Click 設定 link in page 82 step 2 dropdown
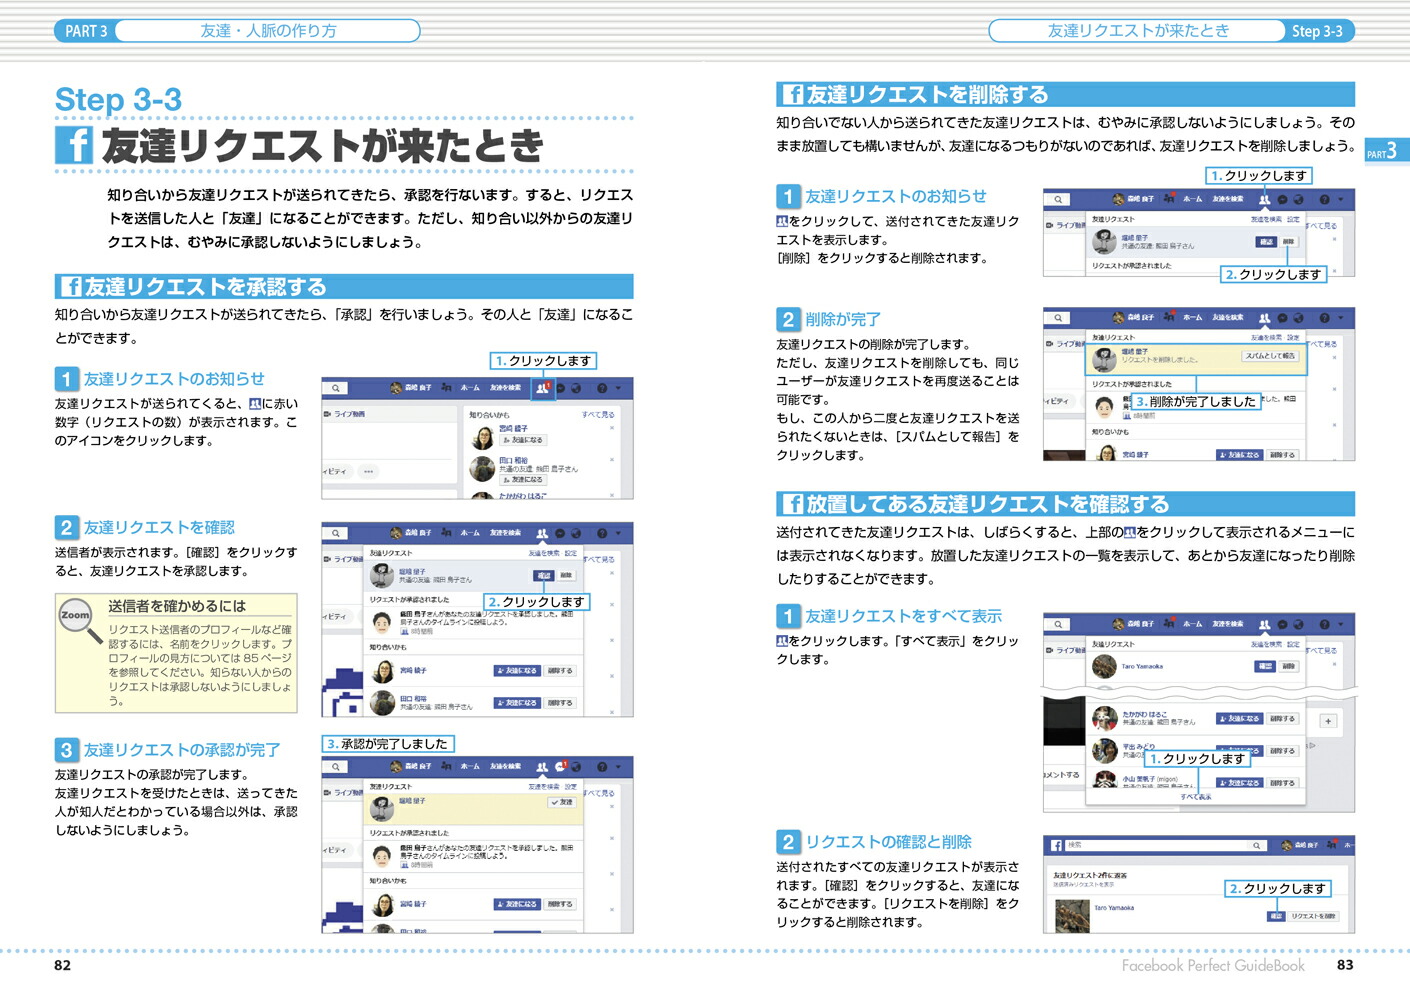 570,553
